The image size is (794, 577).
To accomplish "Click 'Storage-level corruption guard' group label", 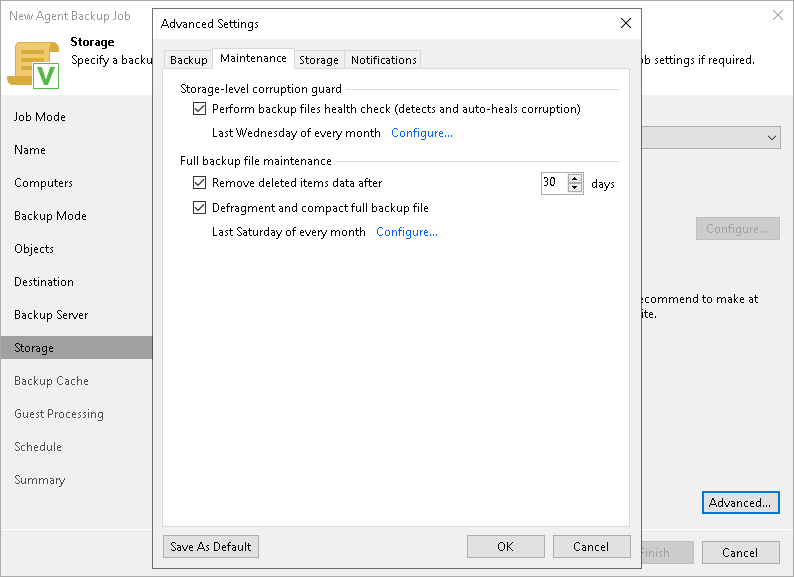I will (261, 89).
